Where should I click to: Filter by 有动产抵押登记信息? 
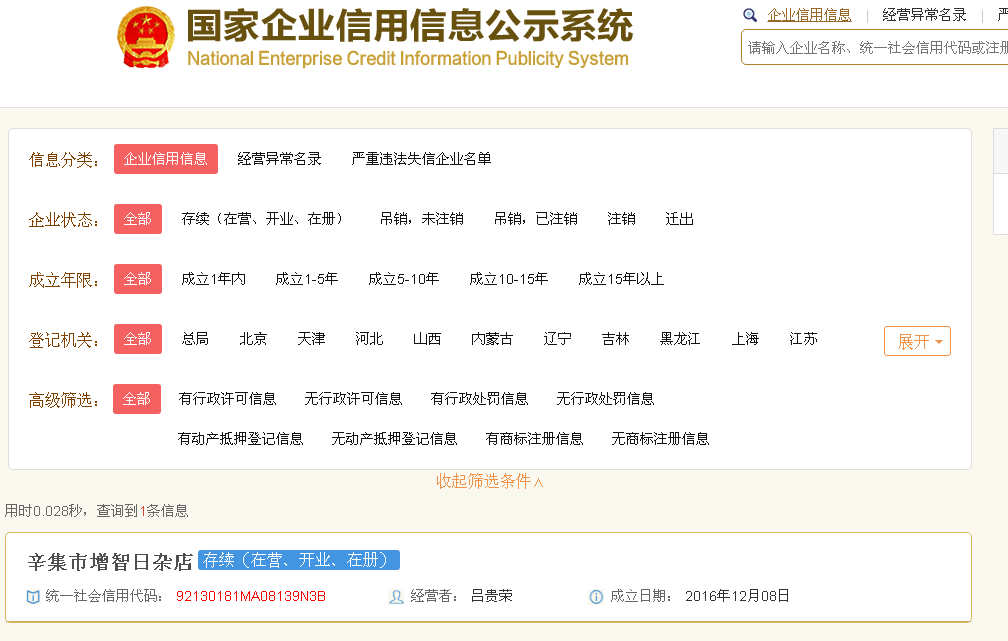240,438
